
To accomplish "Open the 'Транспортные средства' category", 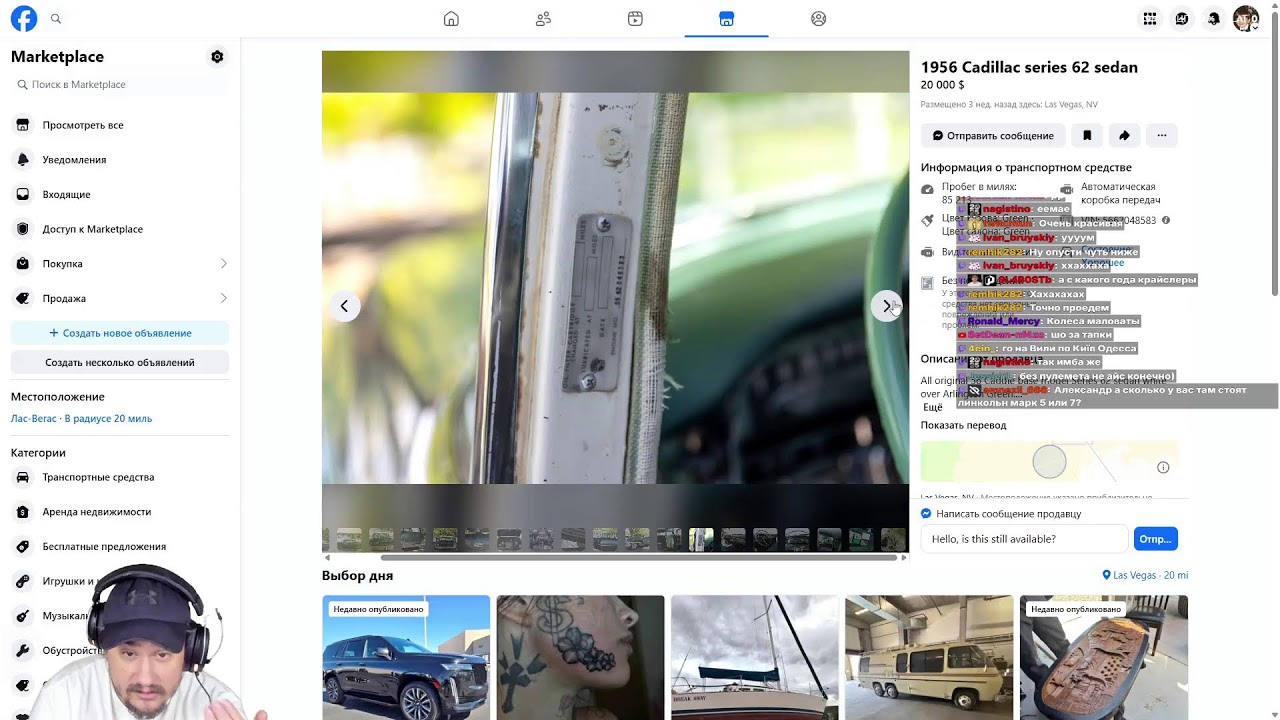I will [x=120, y=477].
